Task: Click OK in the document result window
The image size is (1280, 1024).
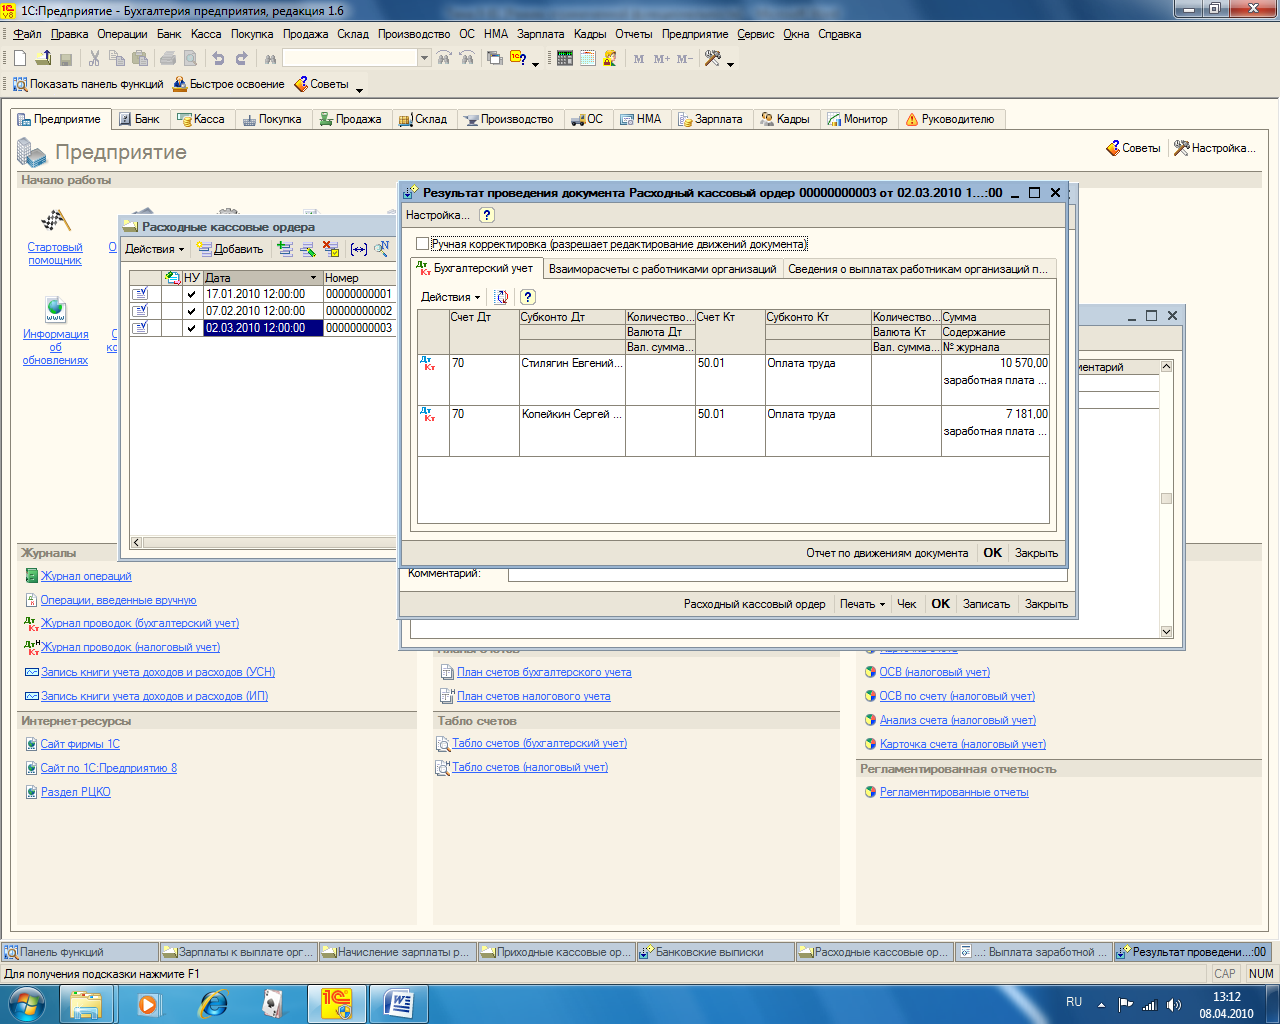Action: coord(992,553)
